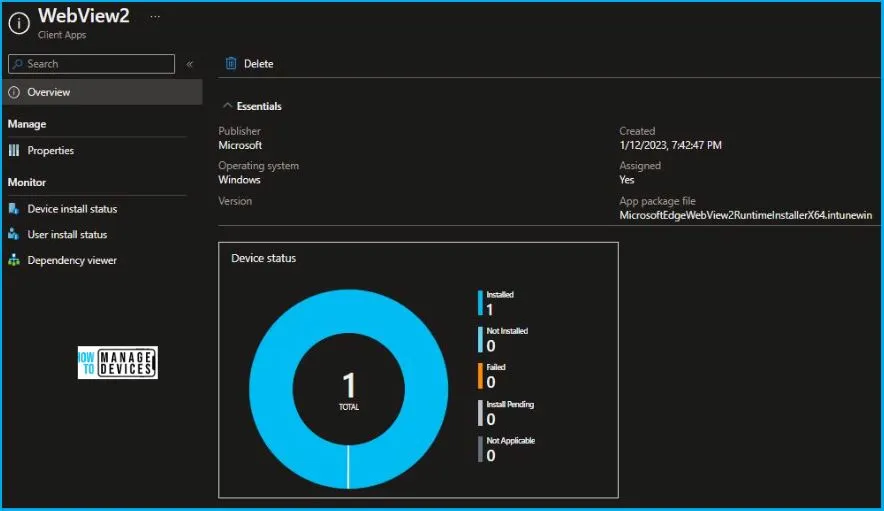
Task: Click the Install Pending legend label
Action: (x=510, y=404)
